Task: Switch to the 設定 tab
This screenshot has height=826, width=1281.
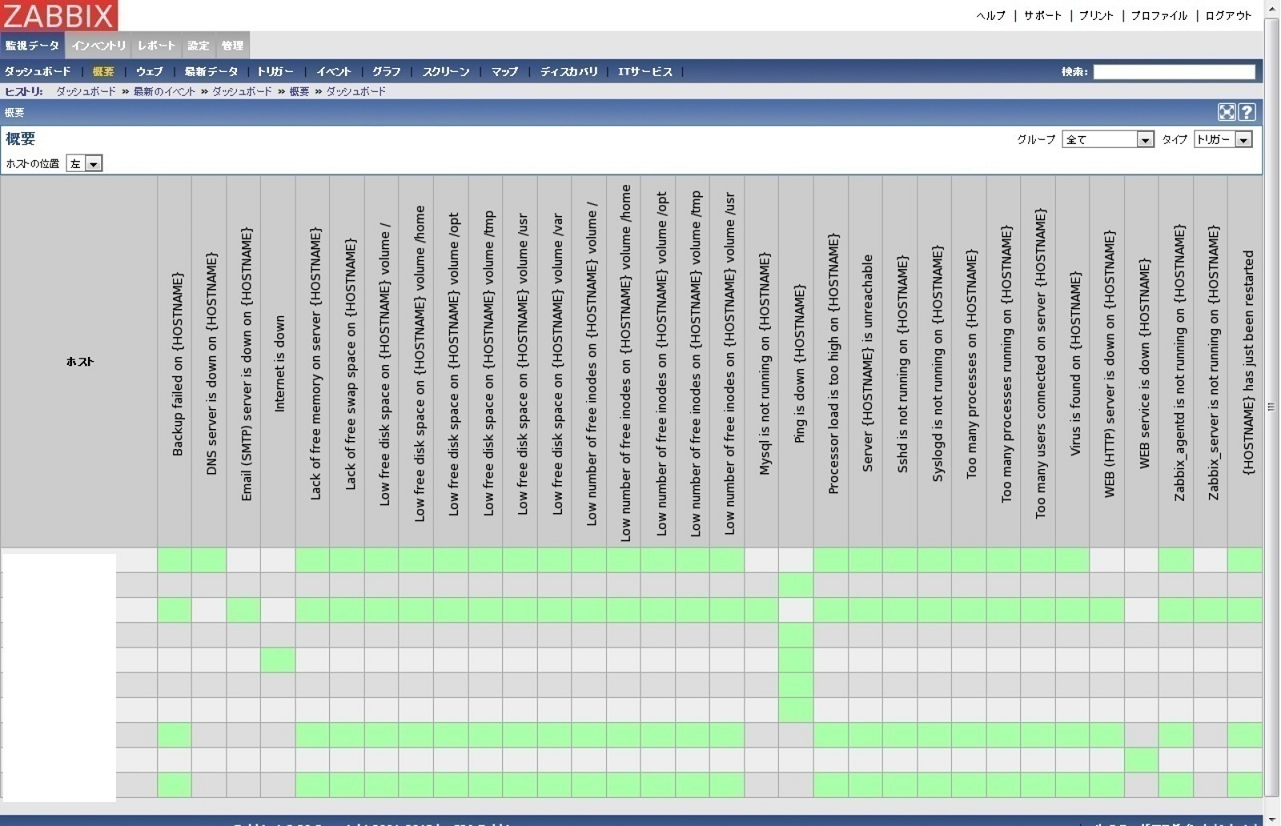Action: coord(199,46)
